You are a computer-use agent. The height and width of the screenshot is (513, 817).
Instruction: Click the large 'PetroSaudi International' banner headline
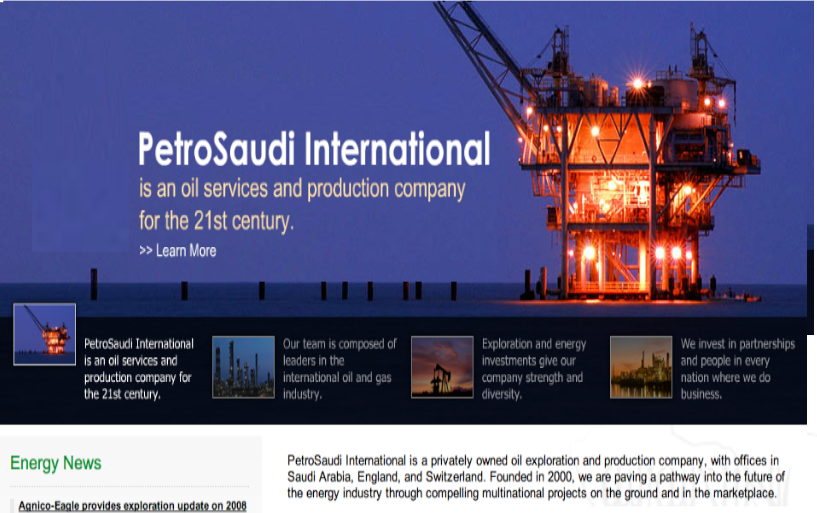(x=314, y=150)
